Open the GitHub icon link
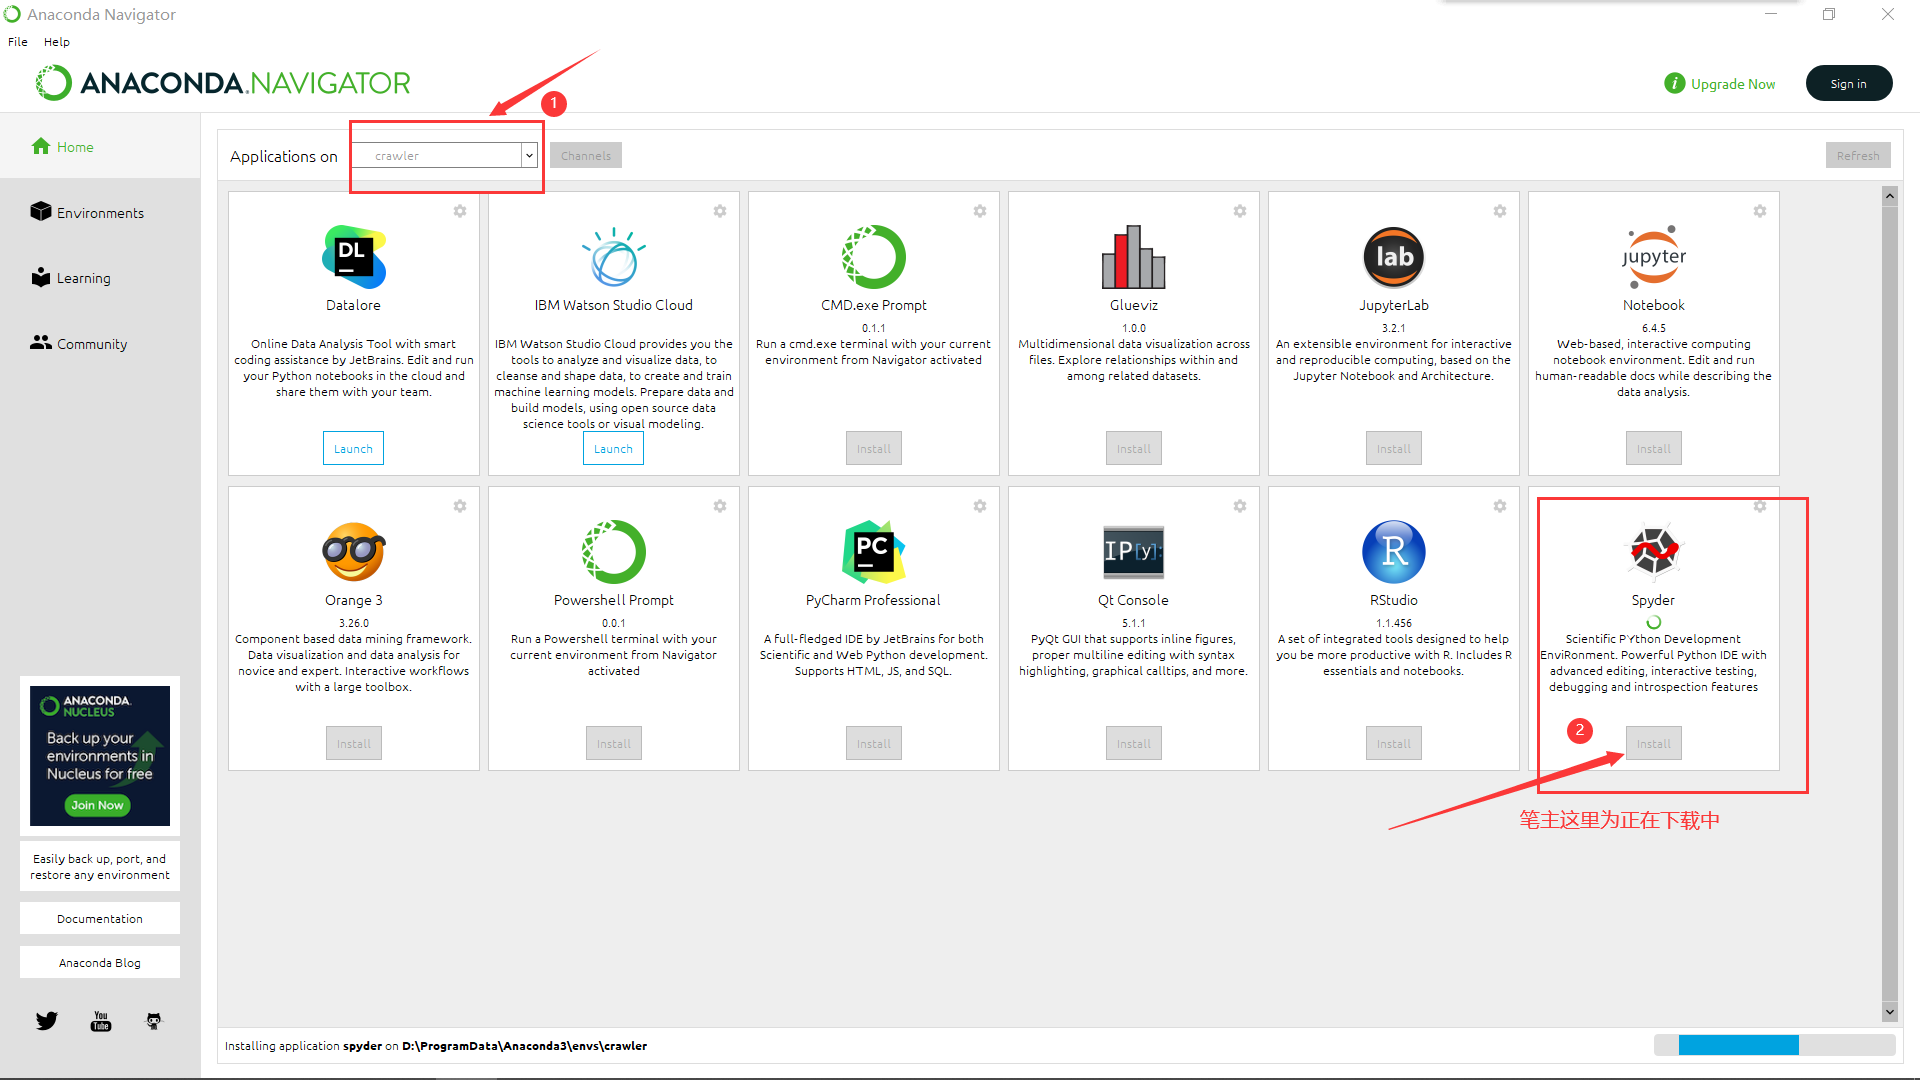The image size is (1920, 1080). 154,1021
